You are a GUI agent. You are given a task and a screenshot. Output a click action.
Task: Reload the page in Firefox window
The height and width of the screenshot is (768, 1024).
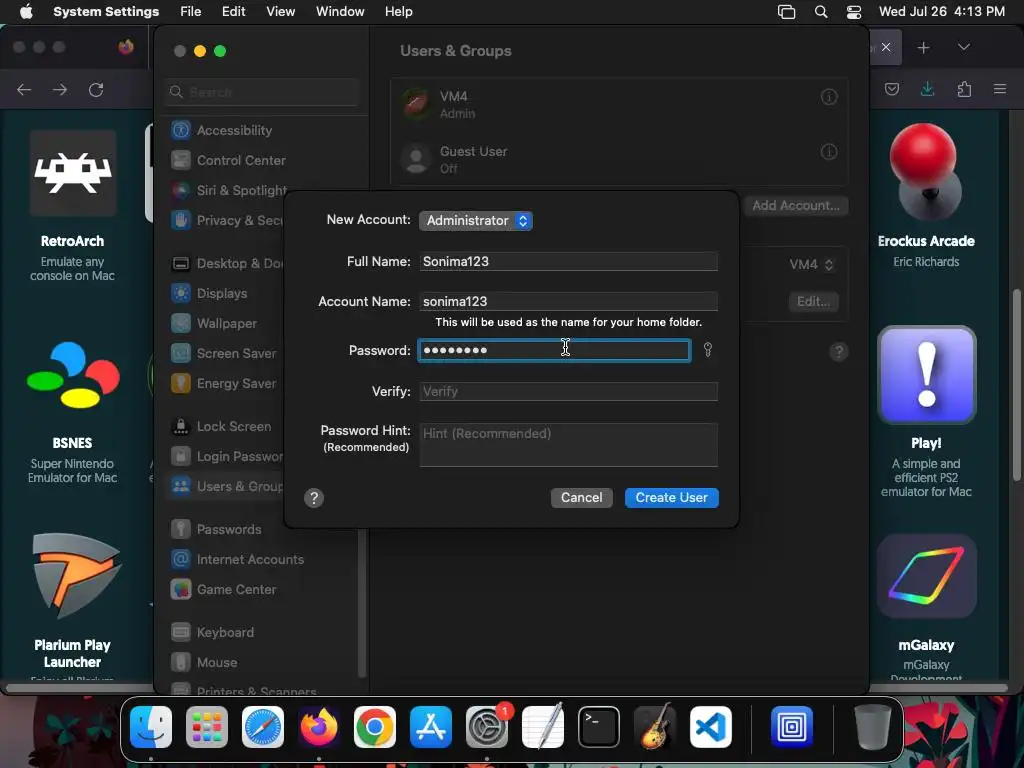tap(96, 89)
